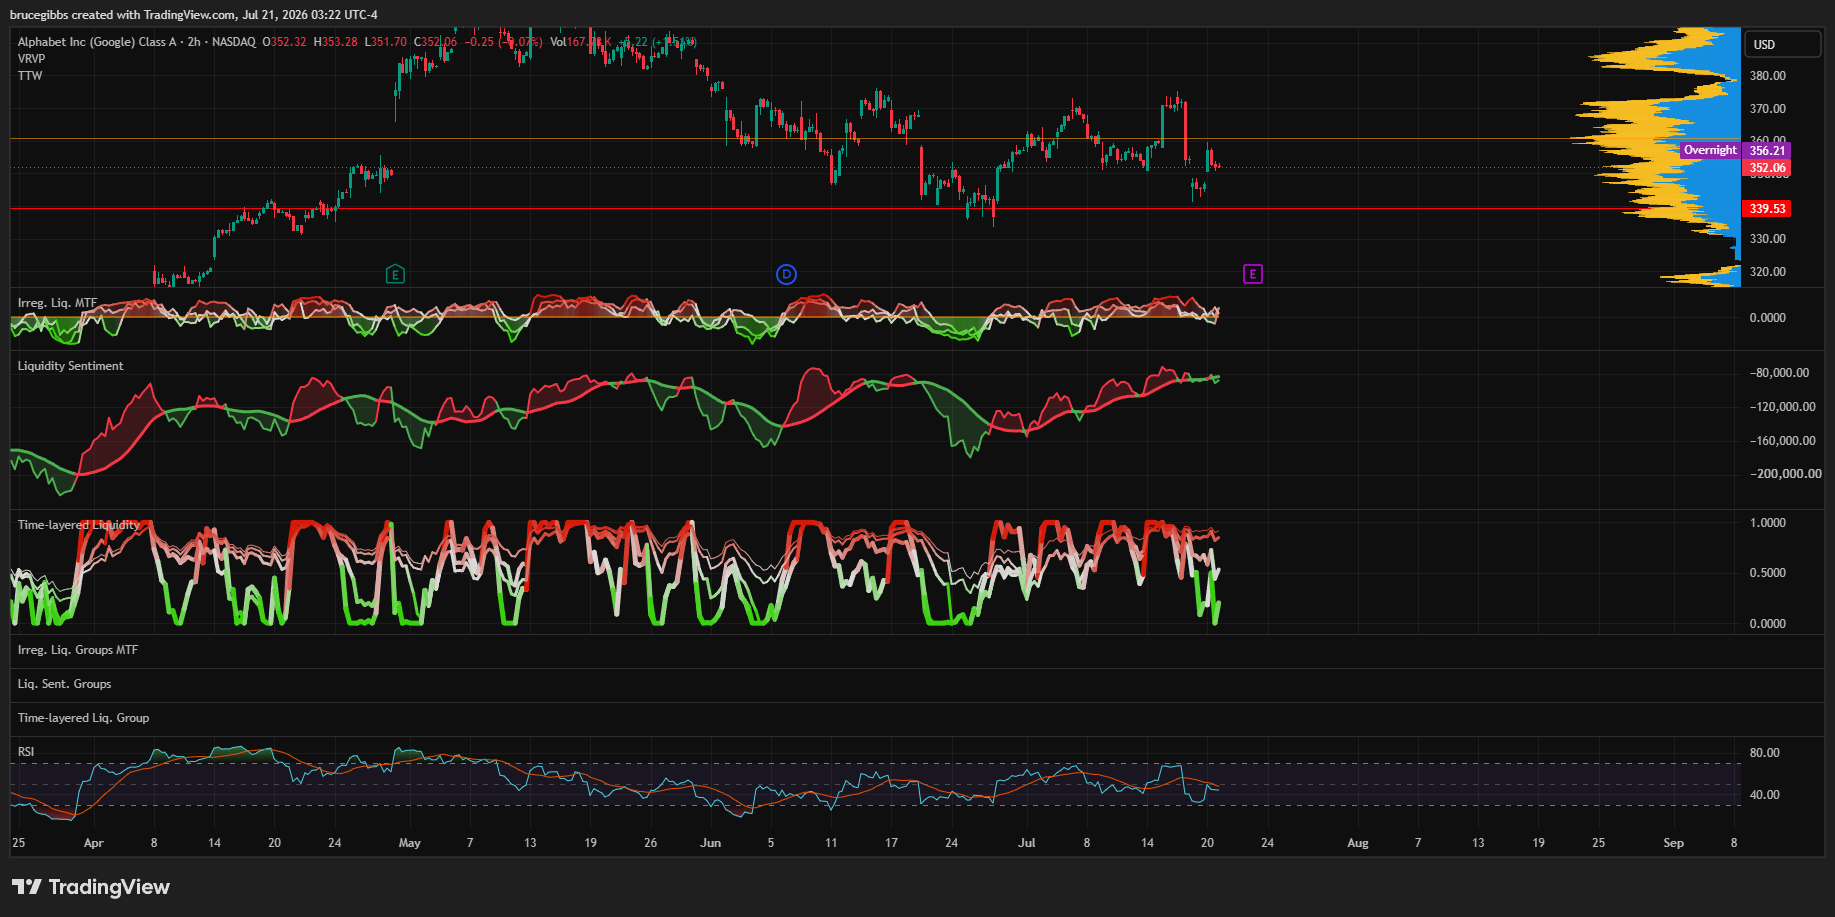Select the TTW indicator label
This screenshot has height=917, width=1835.
tap(30, 76)
